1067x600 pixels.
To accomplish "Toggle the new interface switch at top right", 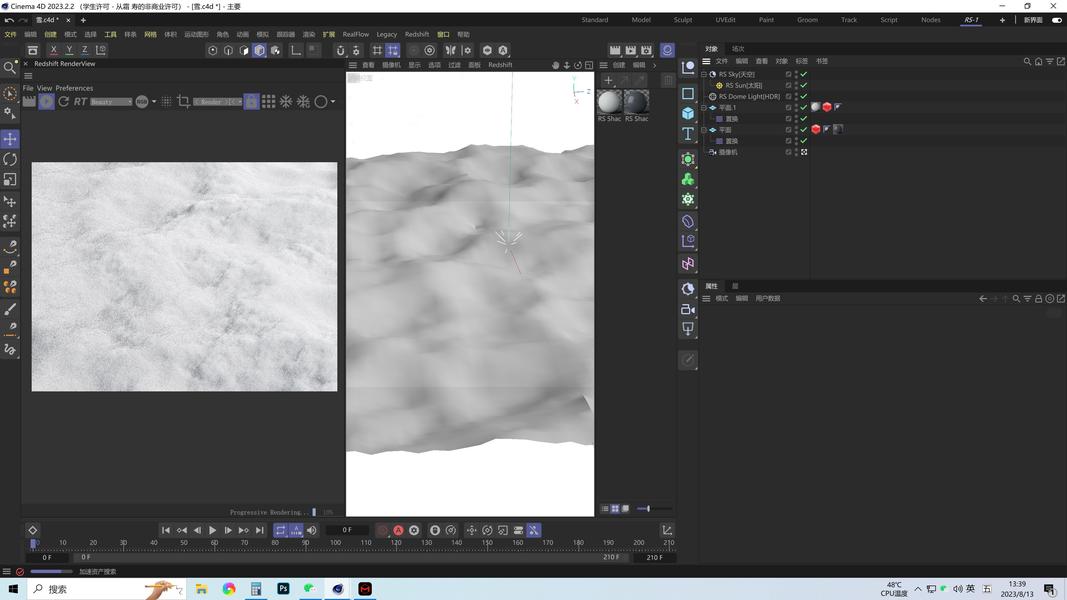I will [x=1057, y=20].
